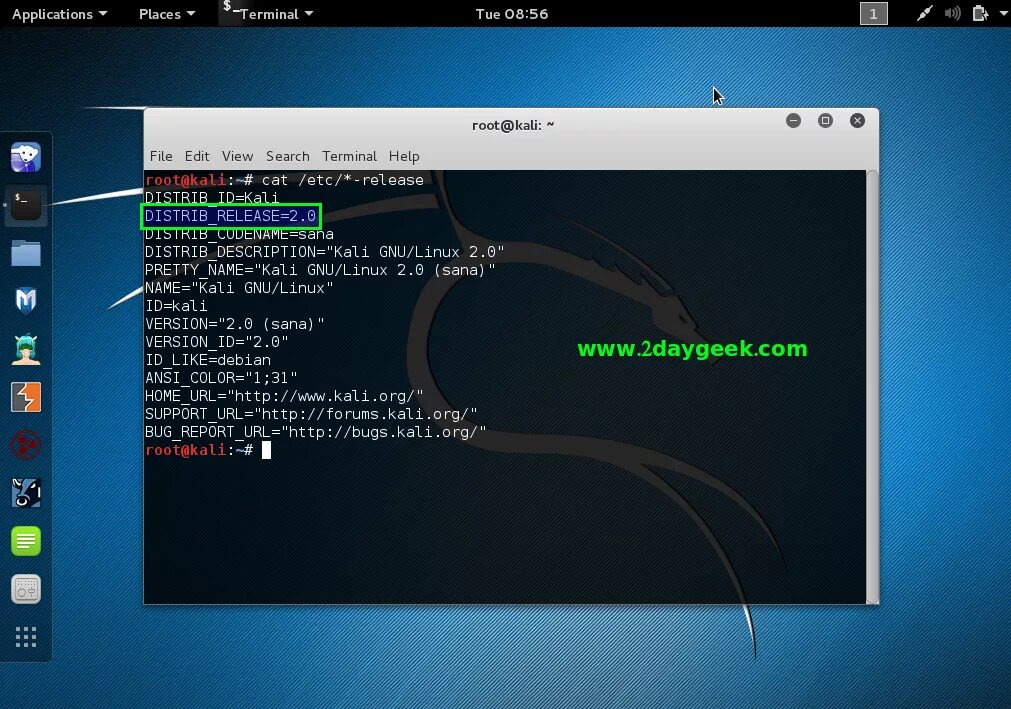Click the NAME="Kali GNU/Linux" line
The image size is (1011, 709).
[x=239, y=288]
